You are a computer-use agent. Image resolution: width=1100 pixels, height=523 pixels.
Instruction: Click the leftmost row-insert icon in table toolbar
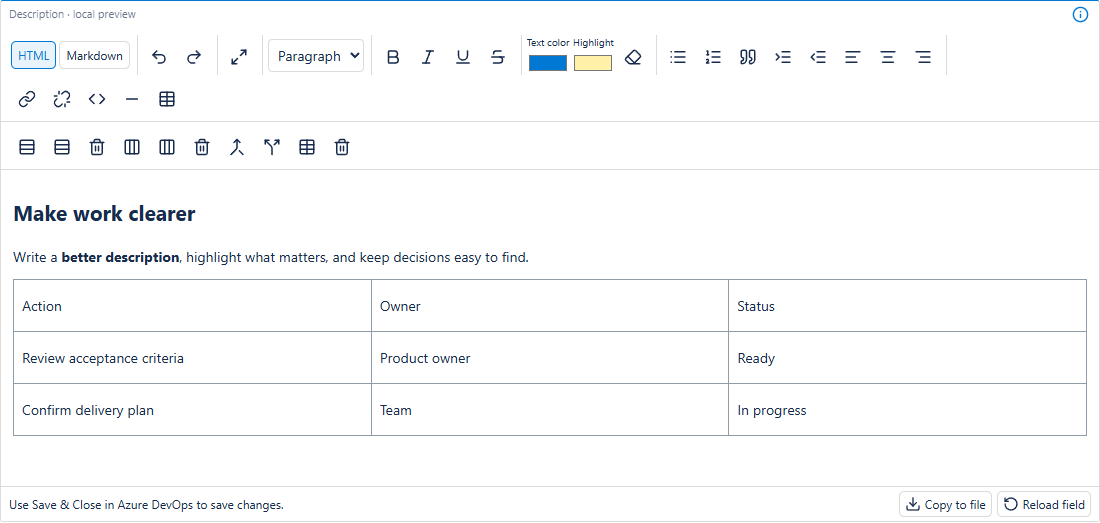pyautogui.click(x=27, y=147)
